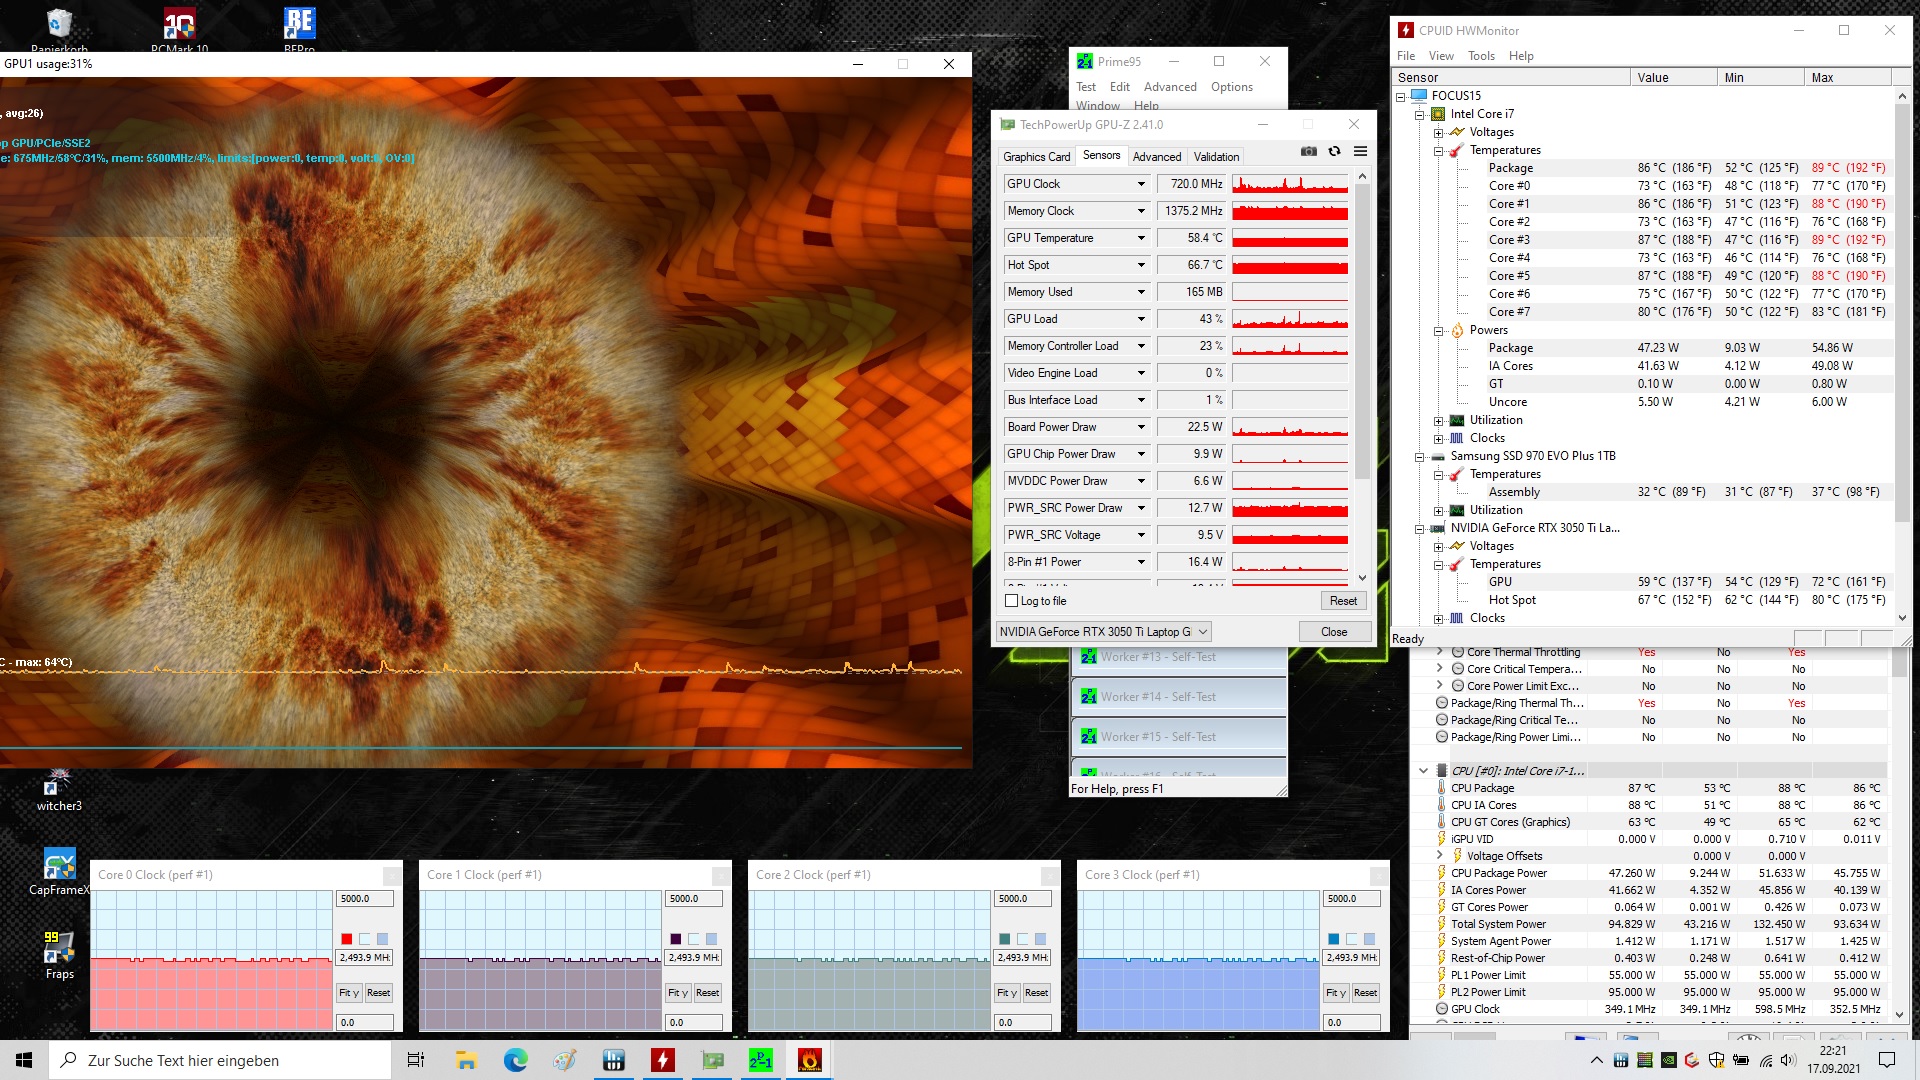Expand Core Thermal Throttling row in HWiNFO
The height and width of the screenshot is (1080, 1920).
pos(1440,652)
